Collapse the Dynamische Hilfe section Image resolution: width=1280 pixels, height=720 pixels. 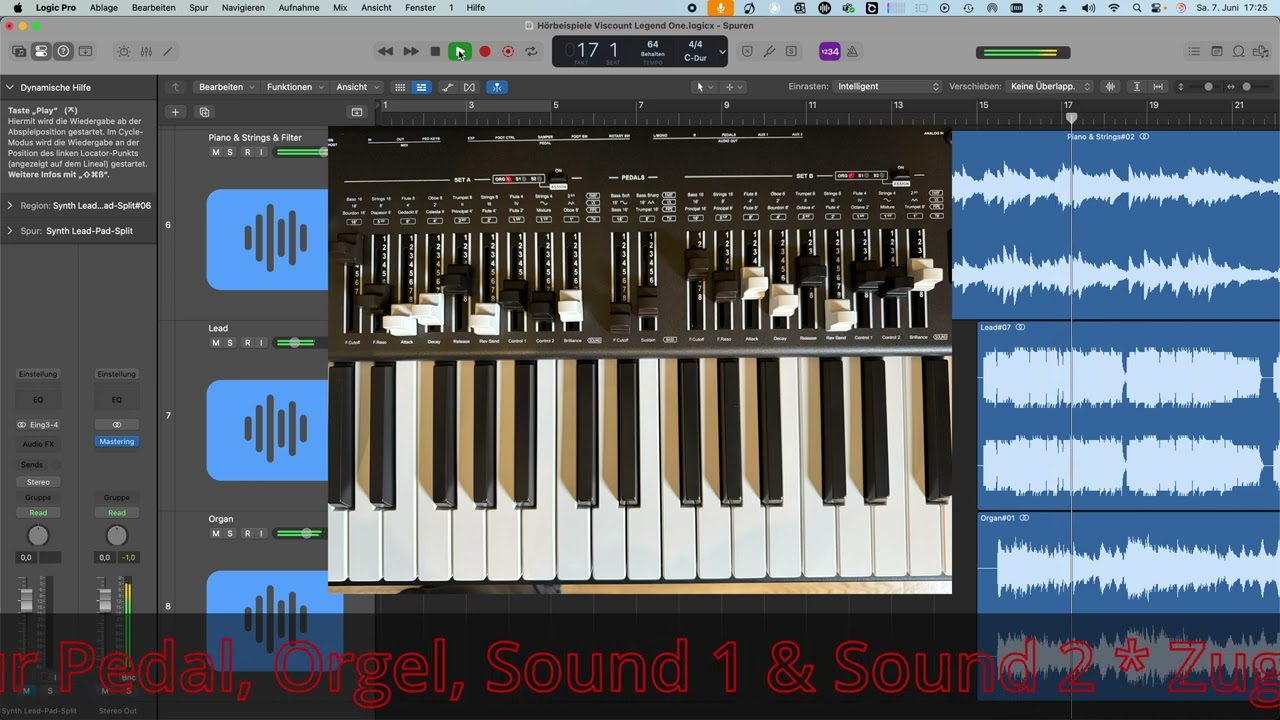pos(9,88)
